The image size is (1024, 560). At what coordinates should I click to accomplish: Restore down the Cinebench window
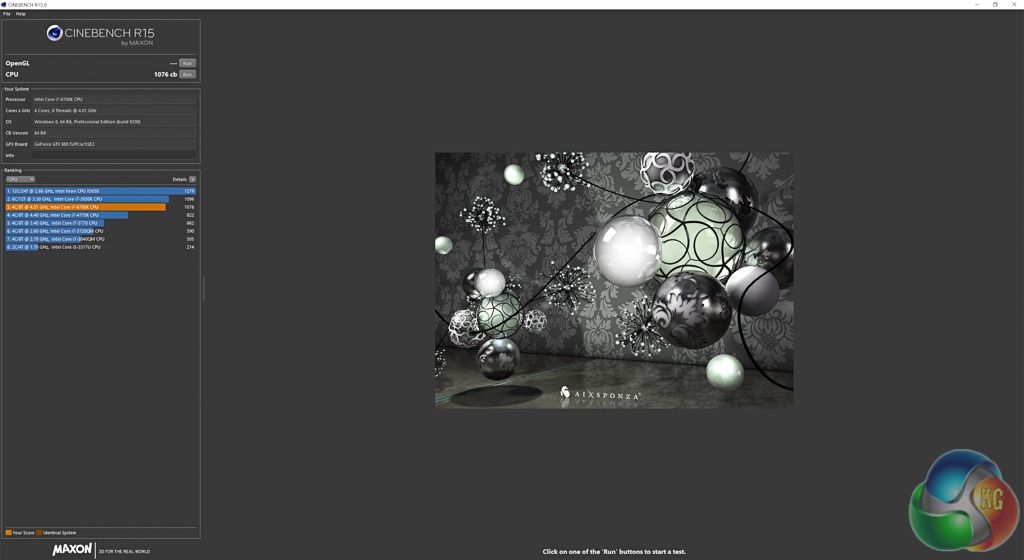pos(995,5)
